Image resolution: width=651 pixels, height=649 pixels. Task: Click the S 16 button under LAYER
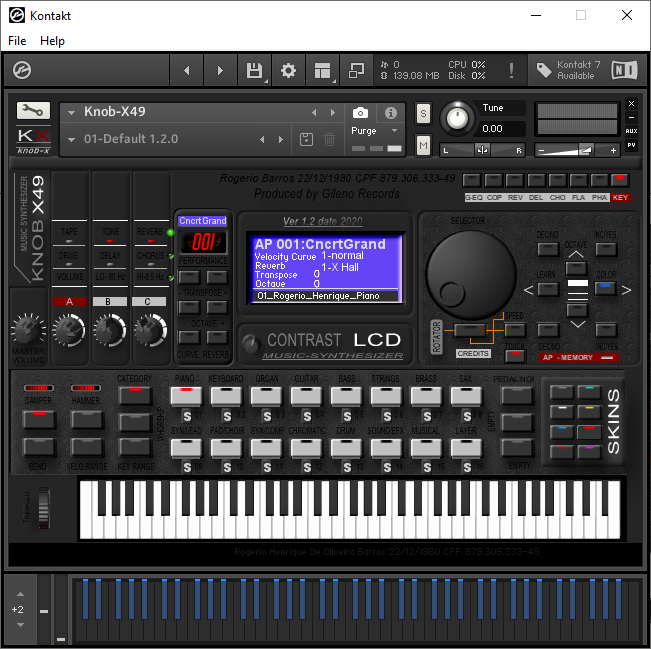[x=467, y=468]
